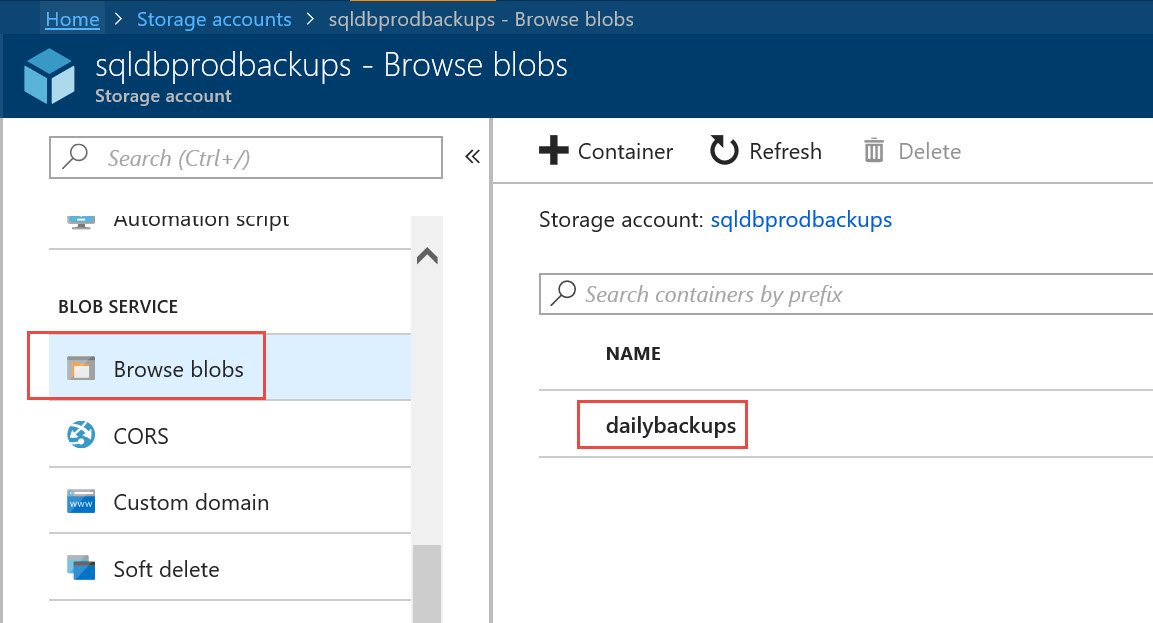
Task: Collapse the sidebar with double chevron
Action: [x=472, y=156]
